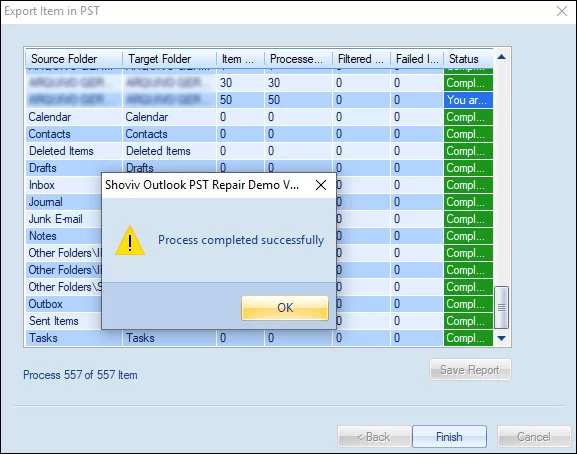The image size is (577, 454).
Task: Select the Sent Items source folder row
Action: click(x=63, y=321)
